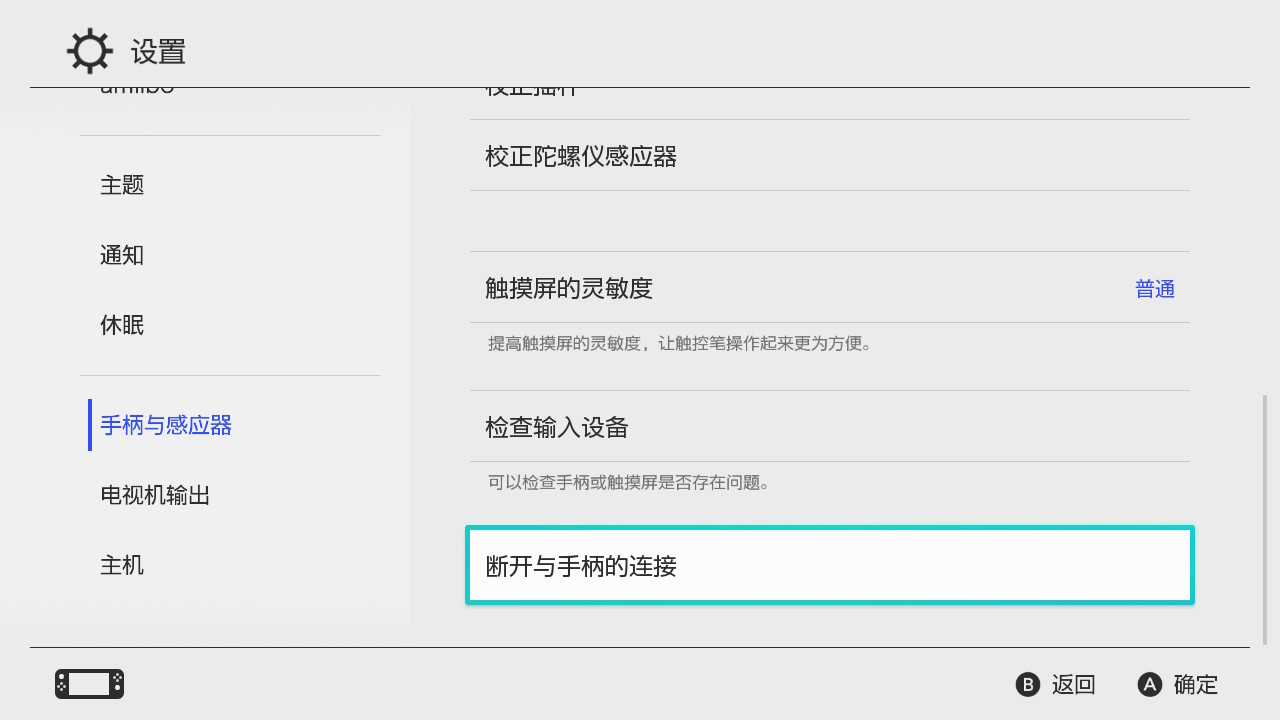Click the B button icon
The height and width of the screenshot is (720, 1280).
[x=1027, y=684]
